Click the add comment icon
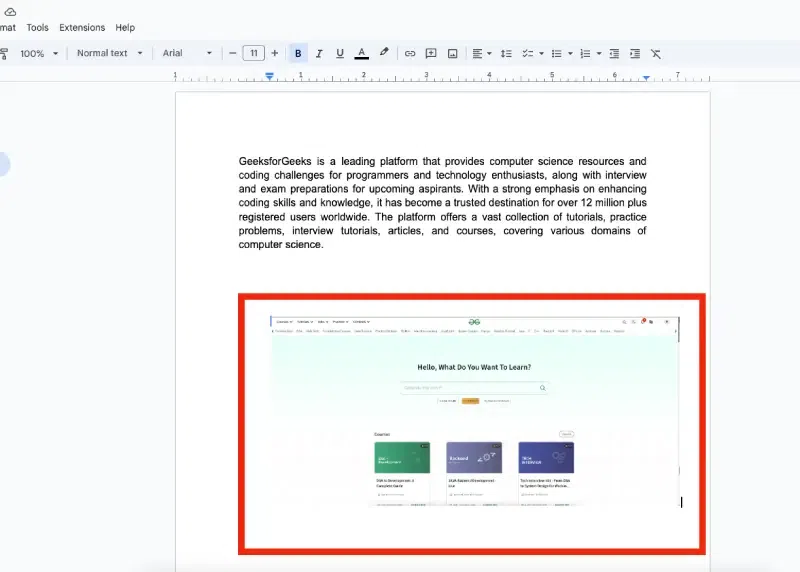The image size is (800, 572). [431, 53]
